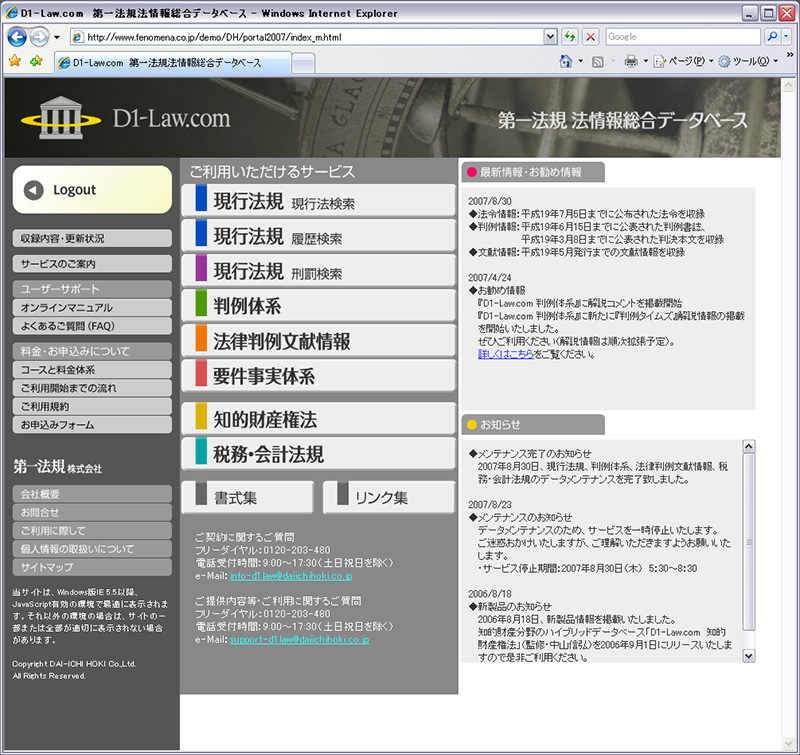Open Favorites Center star icon
This screenshot has width=800, height=755.
[x=15, y=62]
